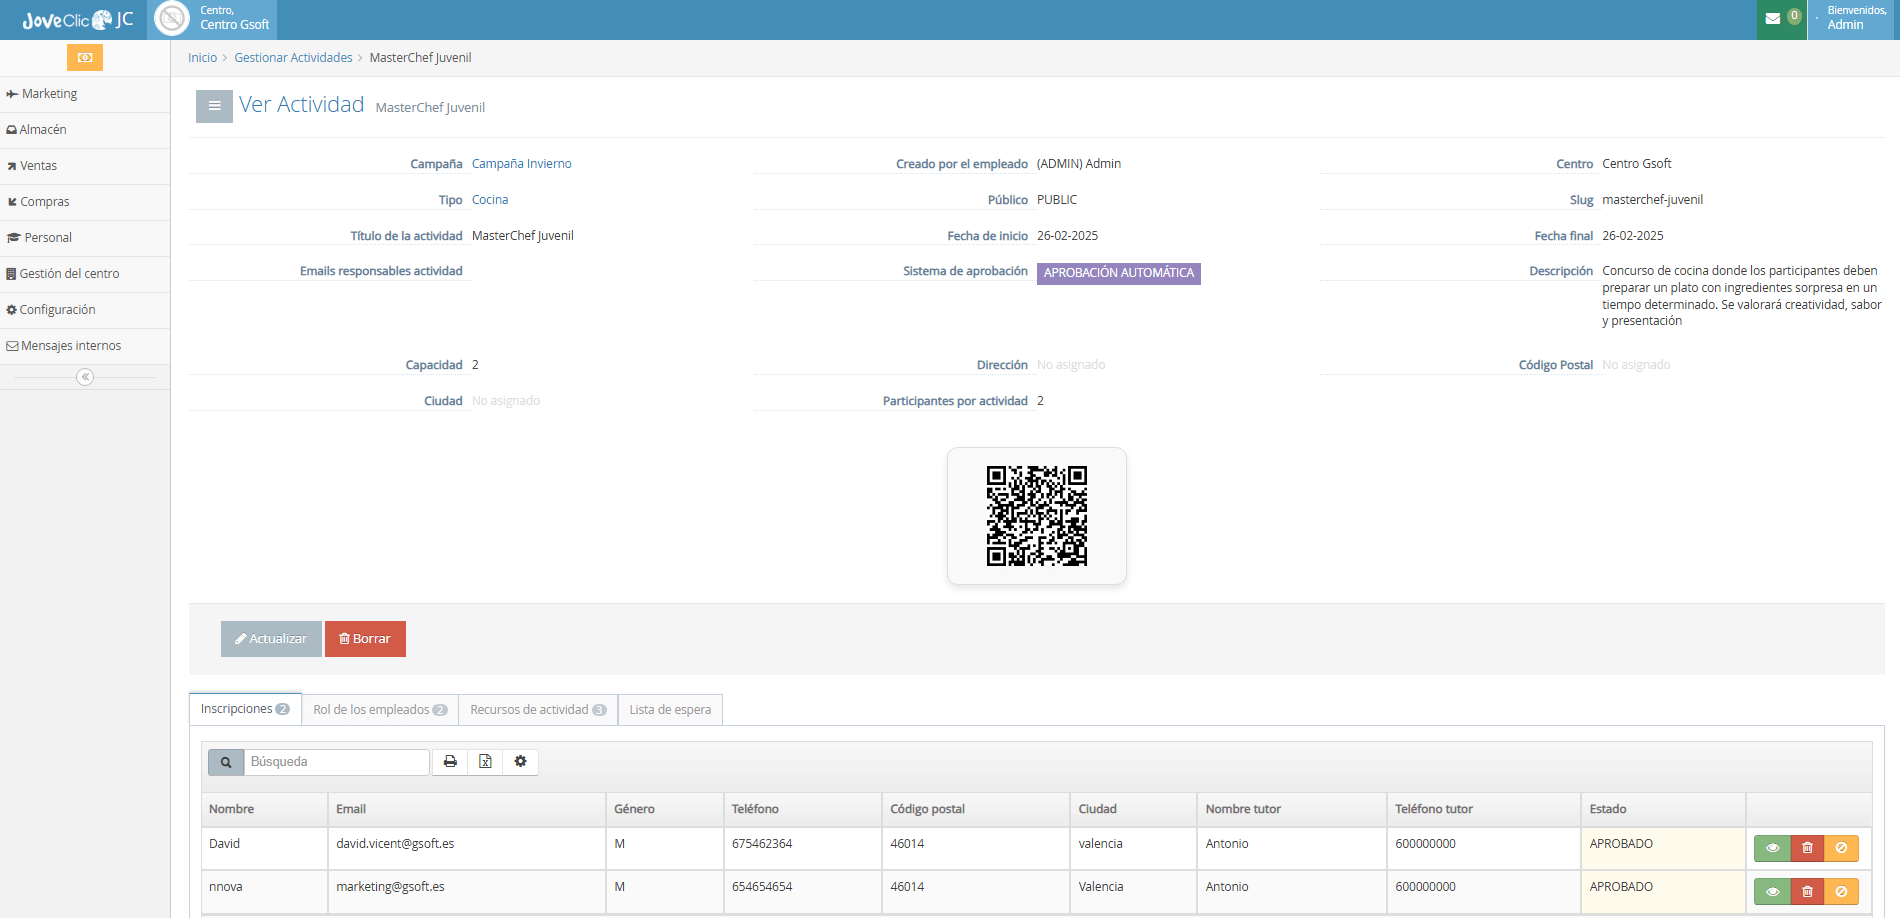Click the activity QR code image

point(1037,516)
